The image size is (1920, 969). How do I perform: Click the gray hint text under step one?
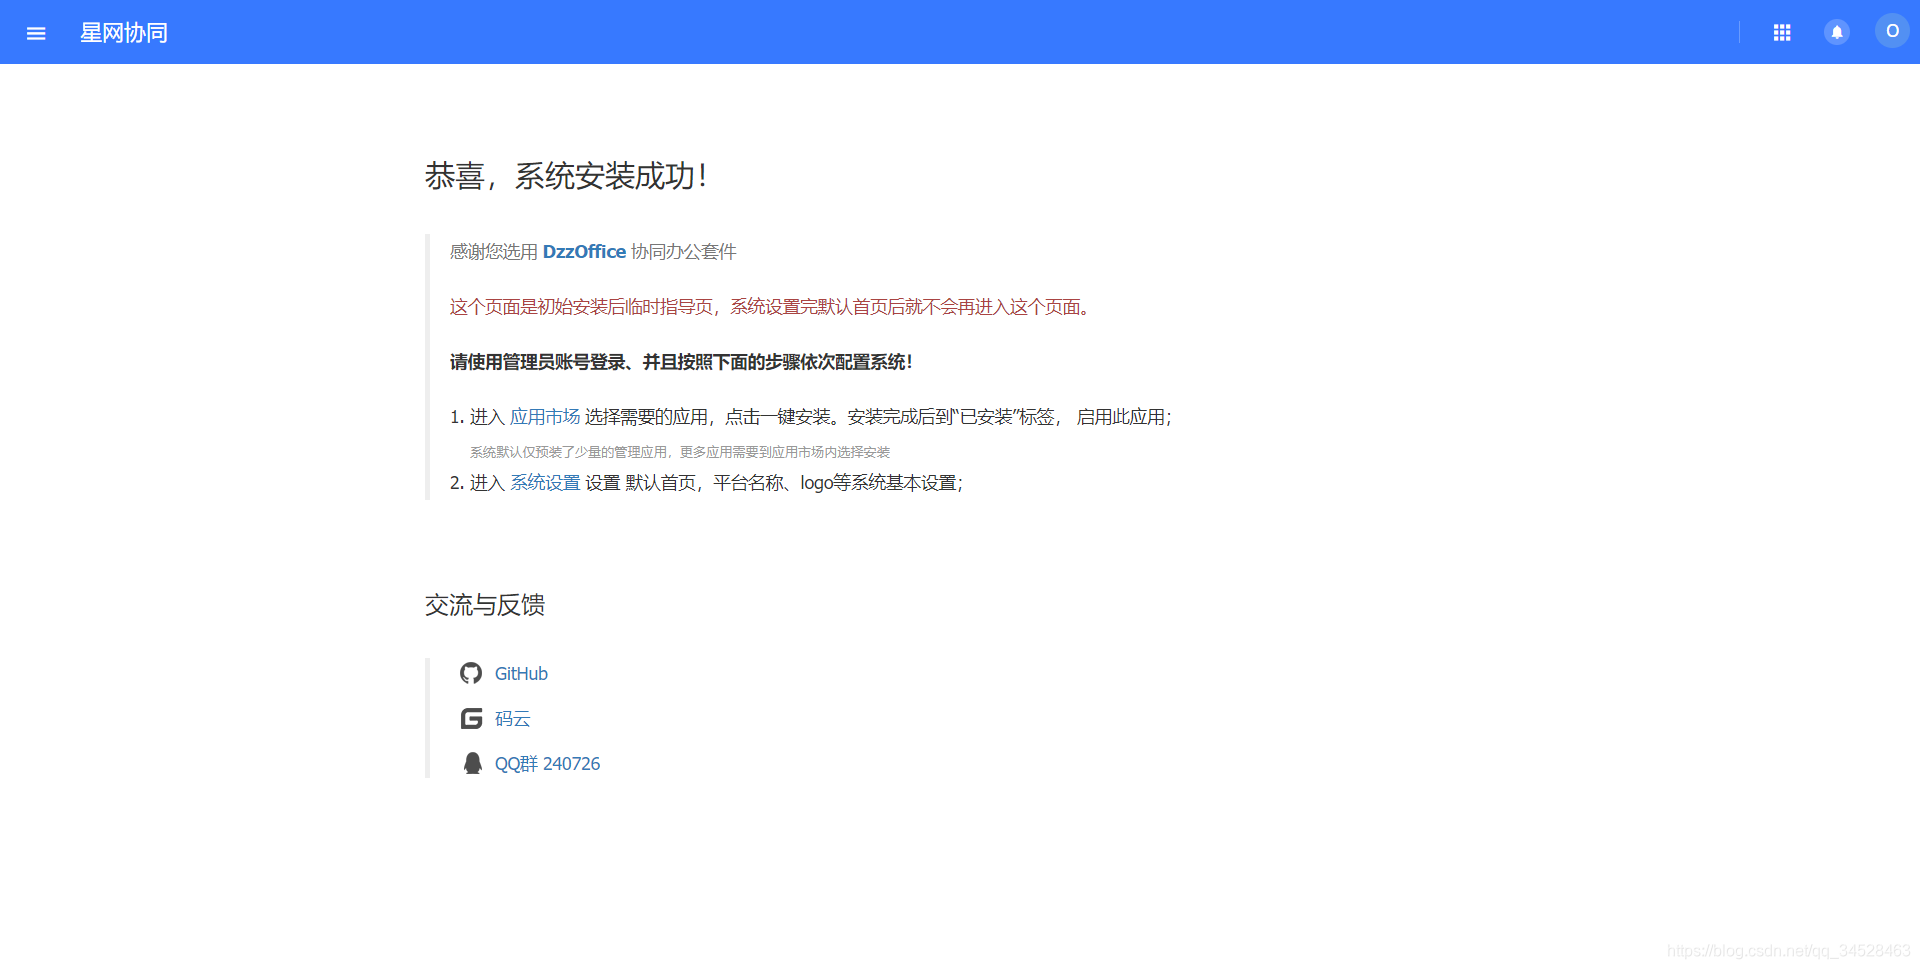tap(680, 451)
